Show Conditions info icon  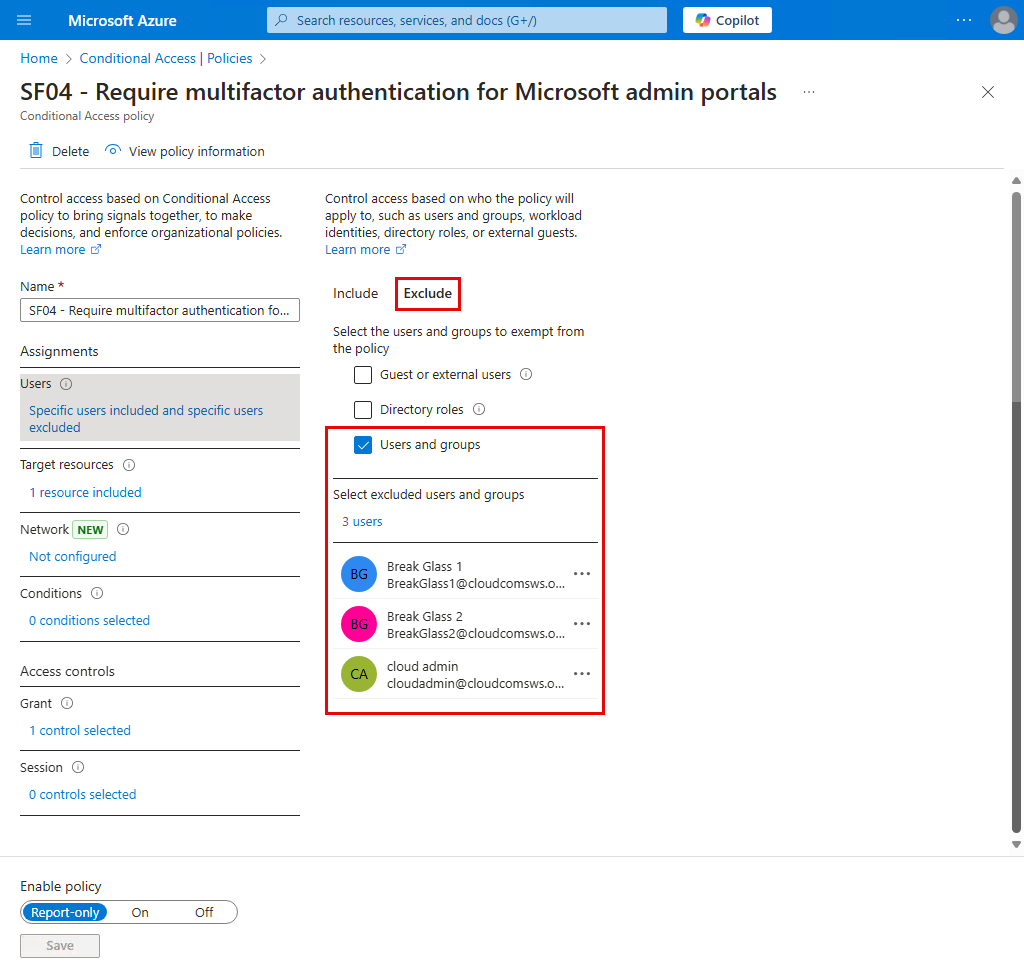97,593
